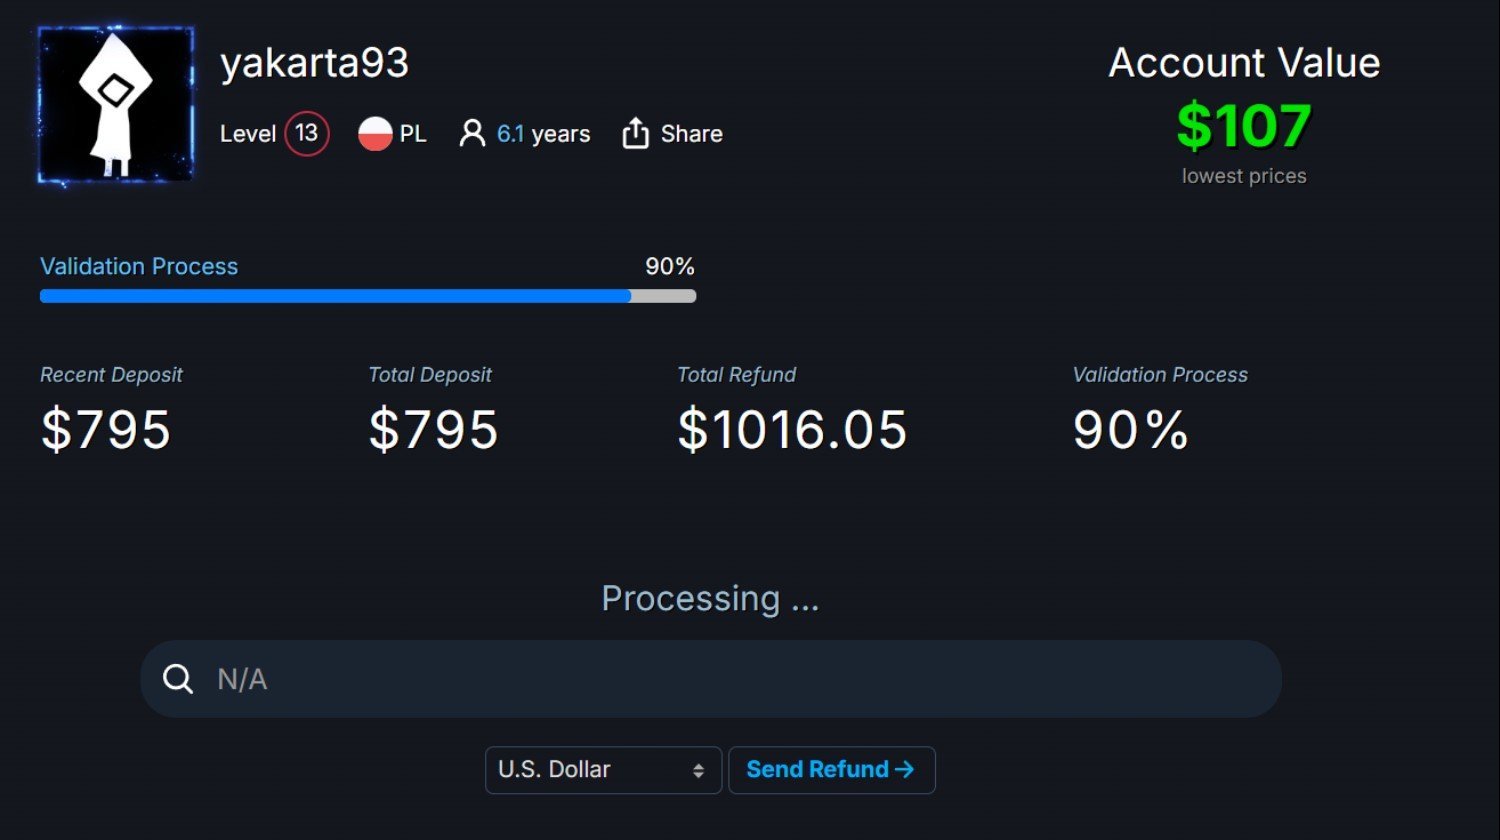Click the arrow on Send Refund
The height and width of the screenshot is (840, 1500).
tap(904, 769)
